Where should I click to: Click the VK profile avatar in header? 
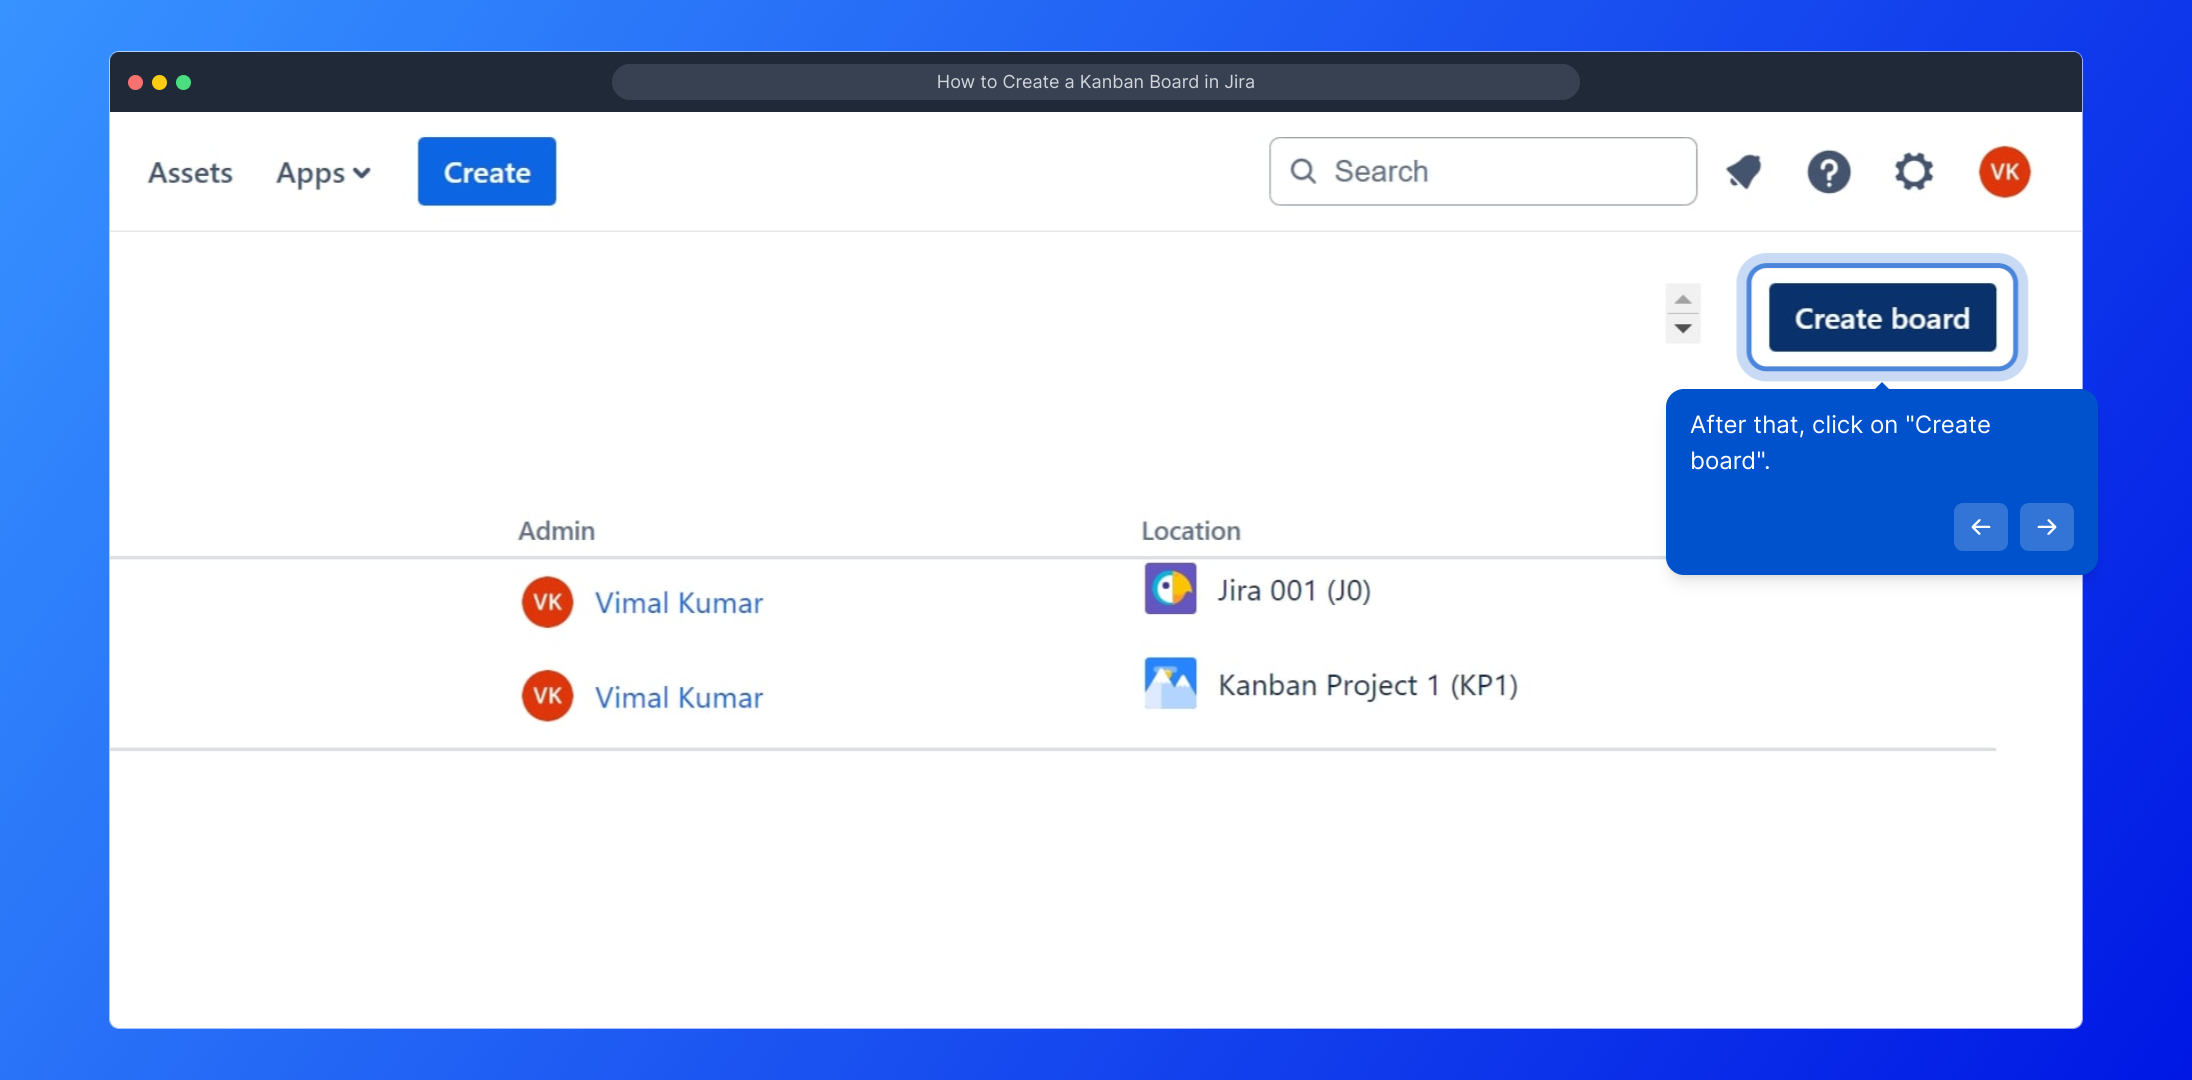pyautogui.click(x=2003, y=172)
